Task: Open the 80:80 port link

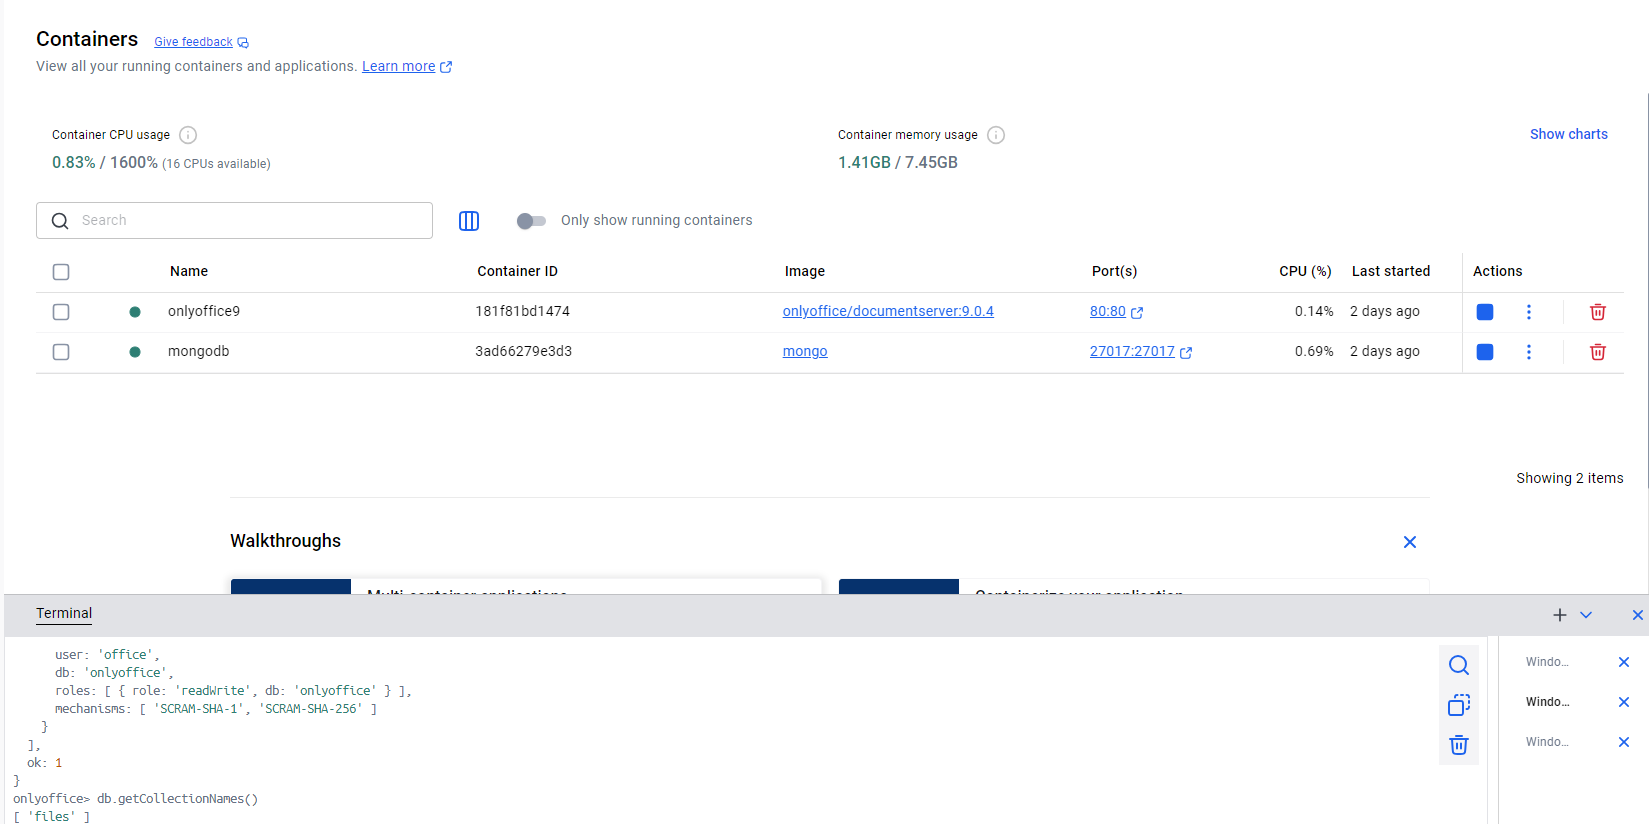Action: pos(1108,311)
